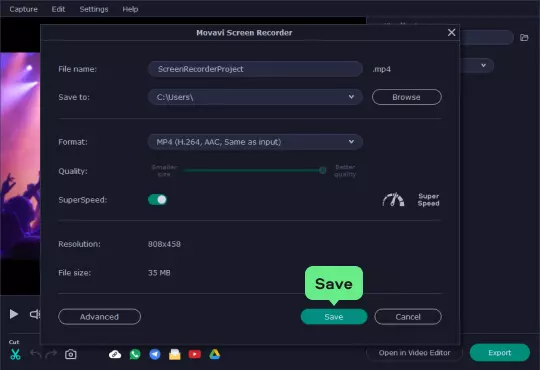Open the Edit menu
This screenshot has width=540, height=370.
(x=58, y=9)
